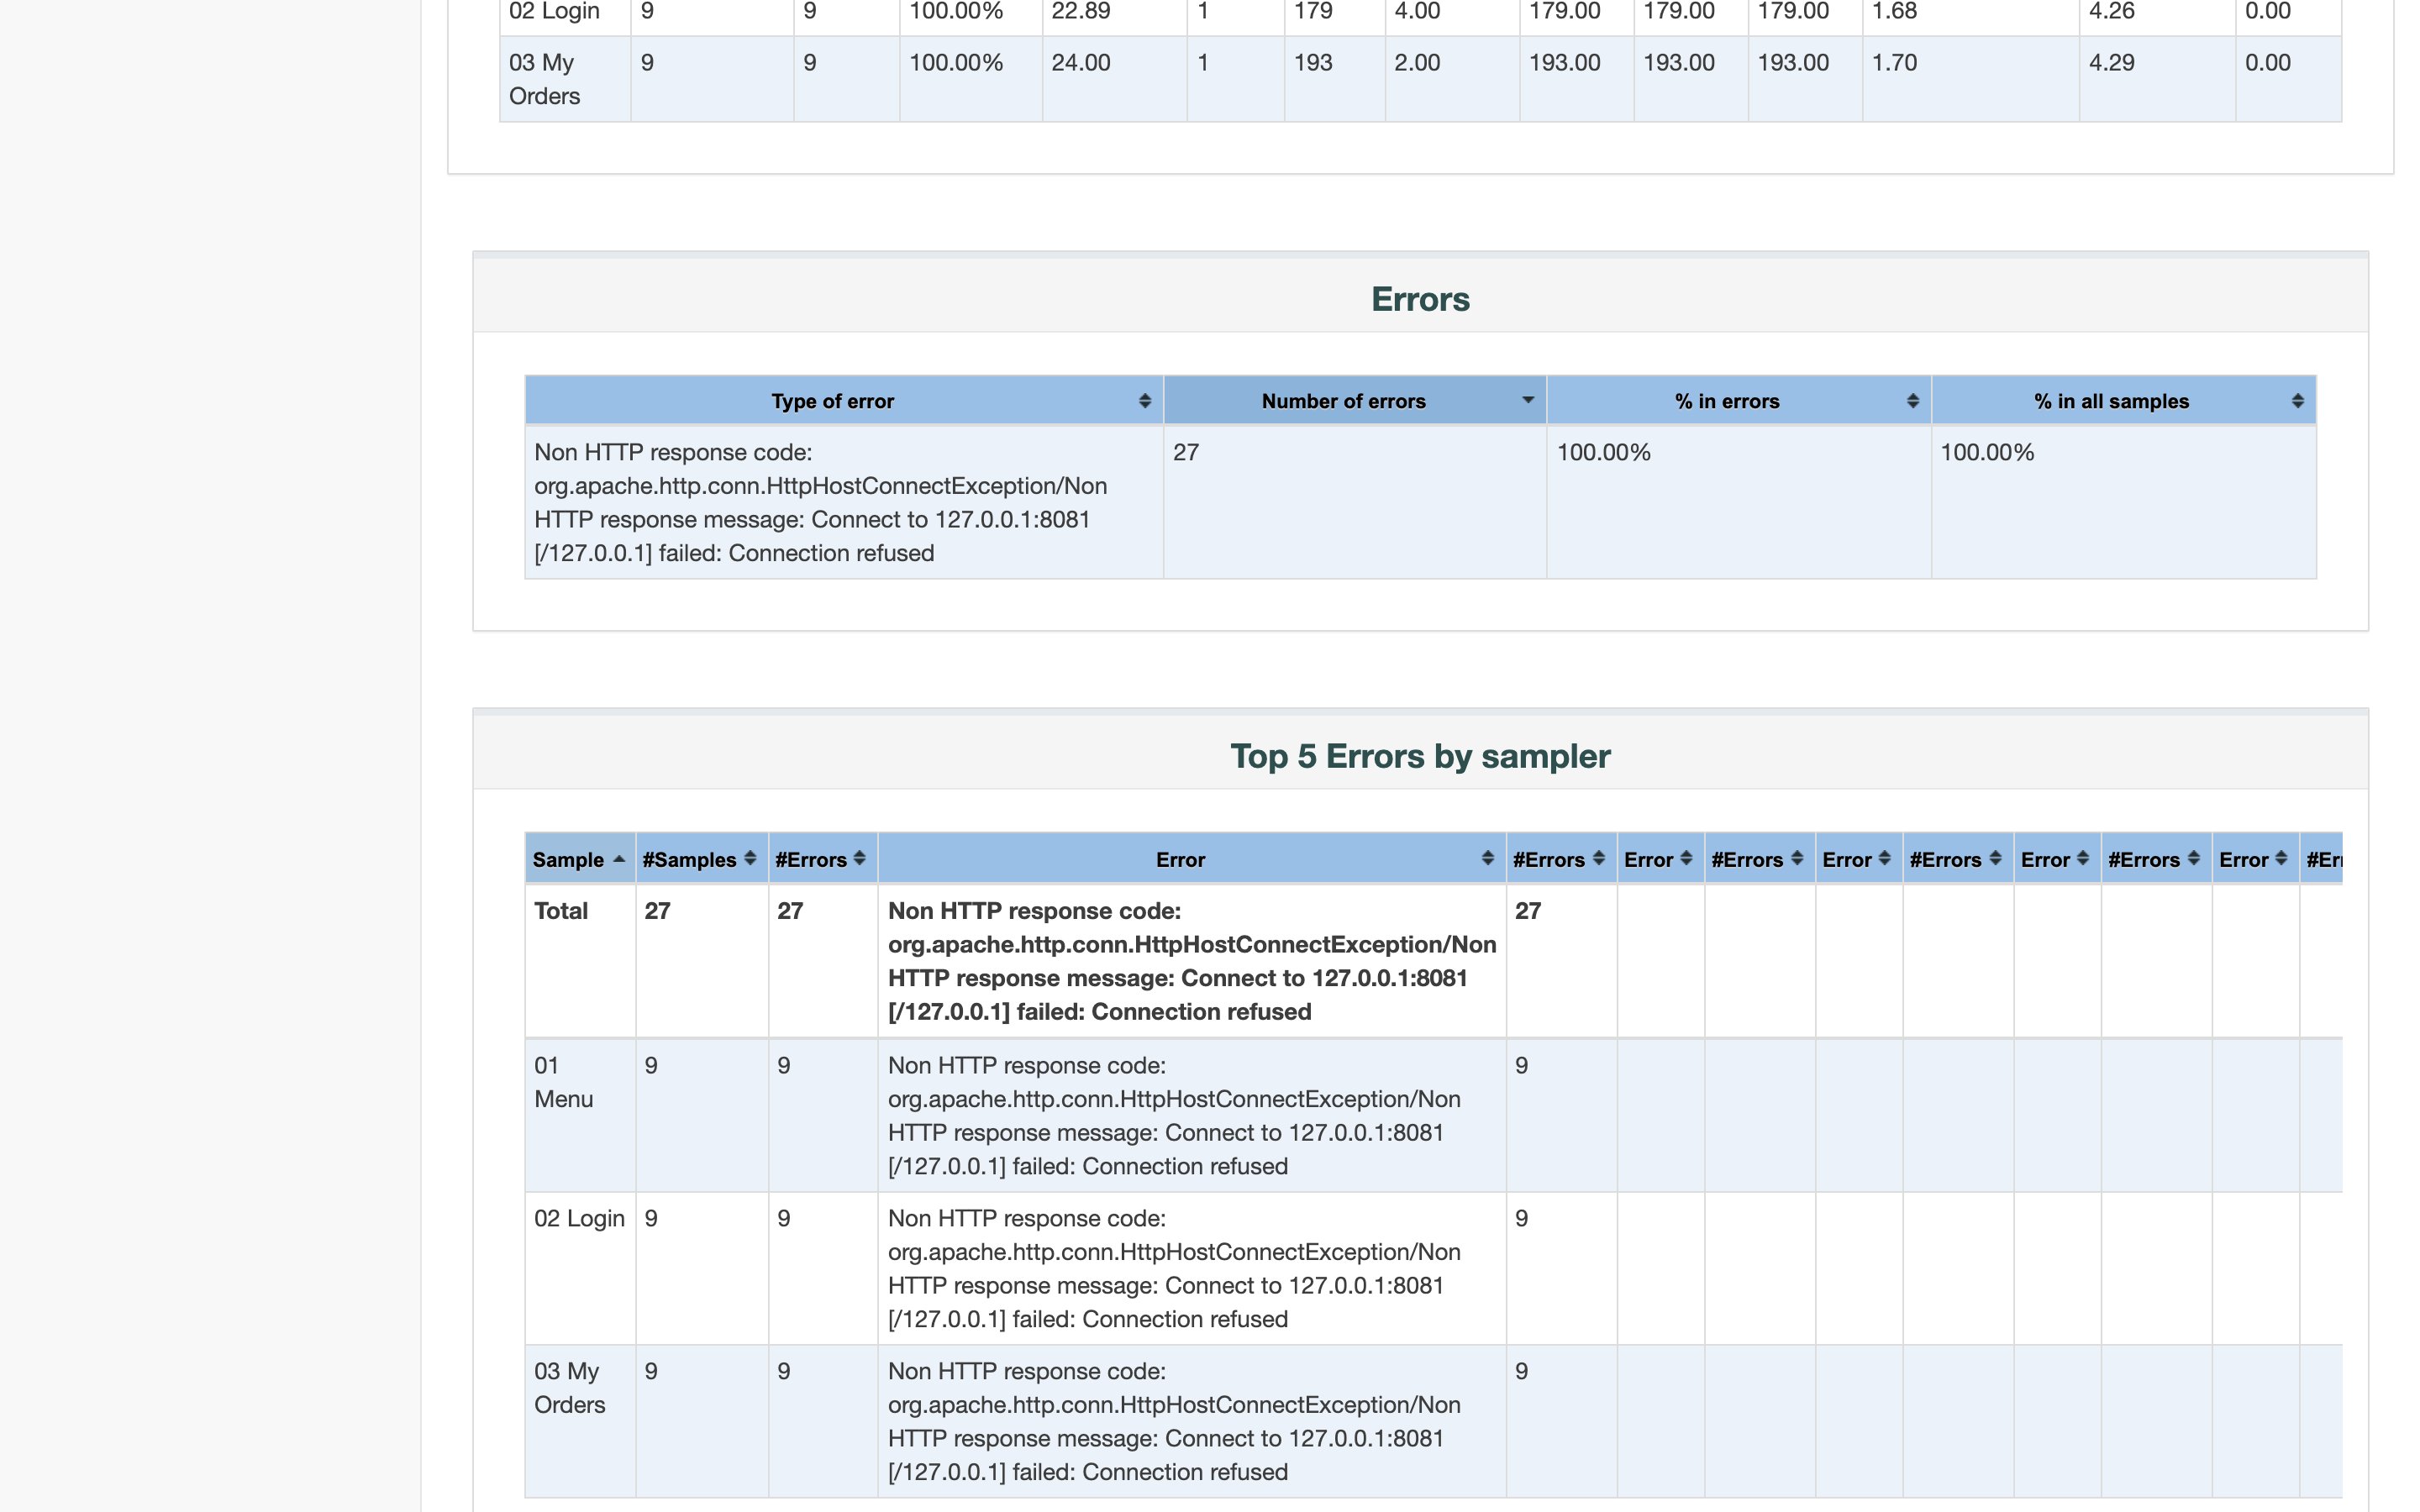Sort by % in all samples column
Screen dimensions: 2420x1512
[x=2123, y=401]
